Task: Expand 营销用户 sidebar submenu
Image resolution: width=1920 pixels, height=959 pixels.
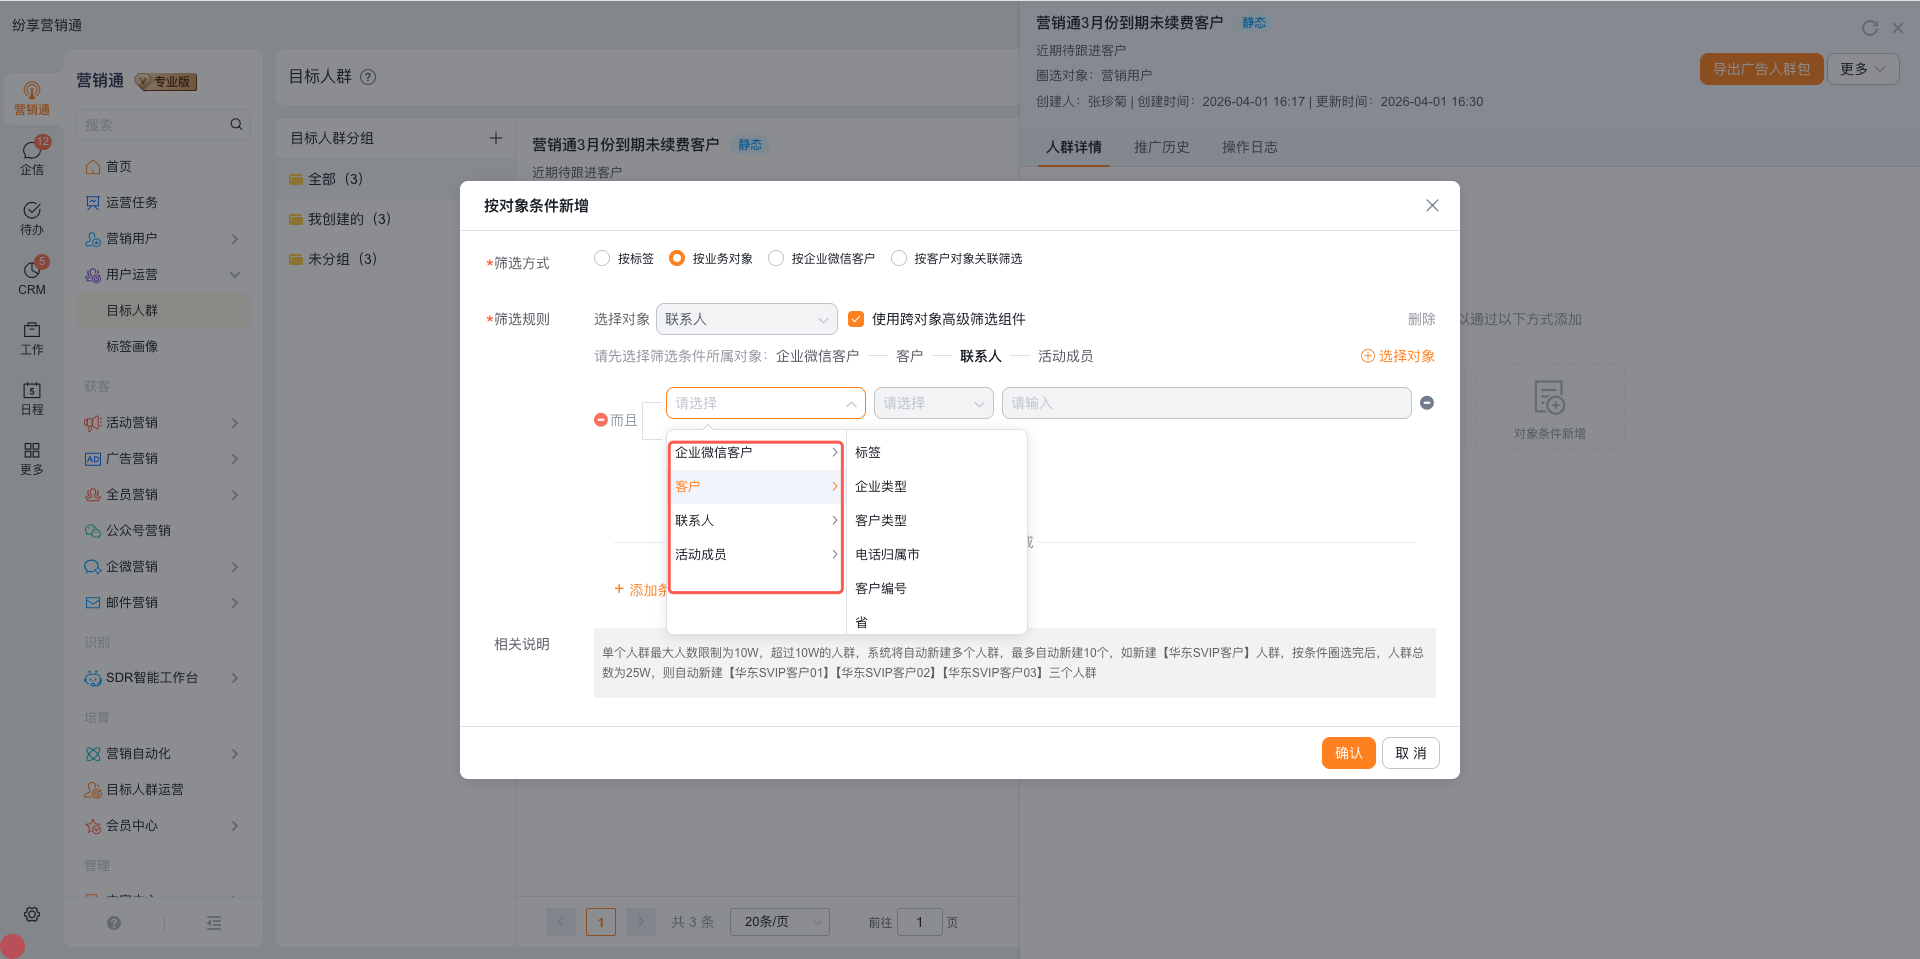Action: (x=235, y=239)
